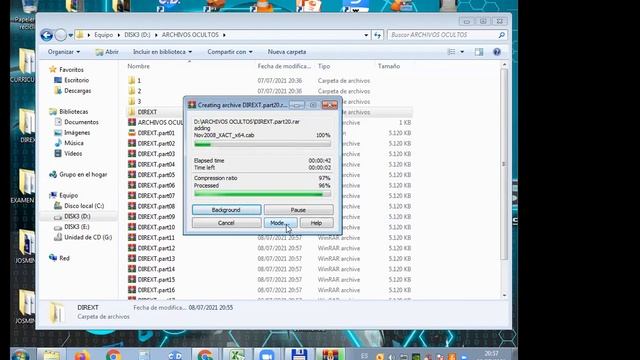The image size is (640, 360).
Task: Click Nueva carpeta in the toolbar
Action: (287, 52)
